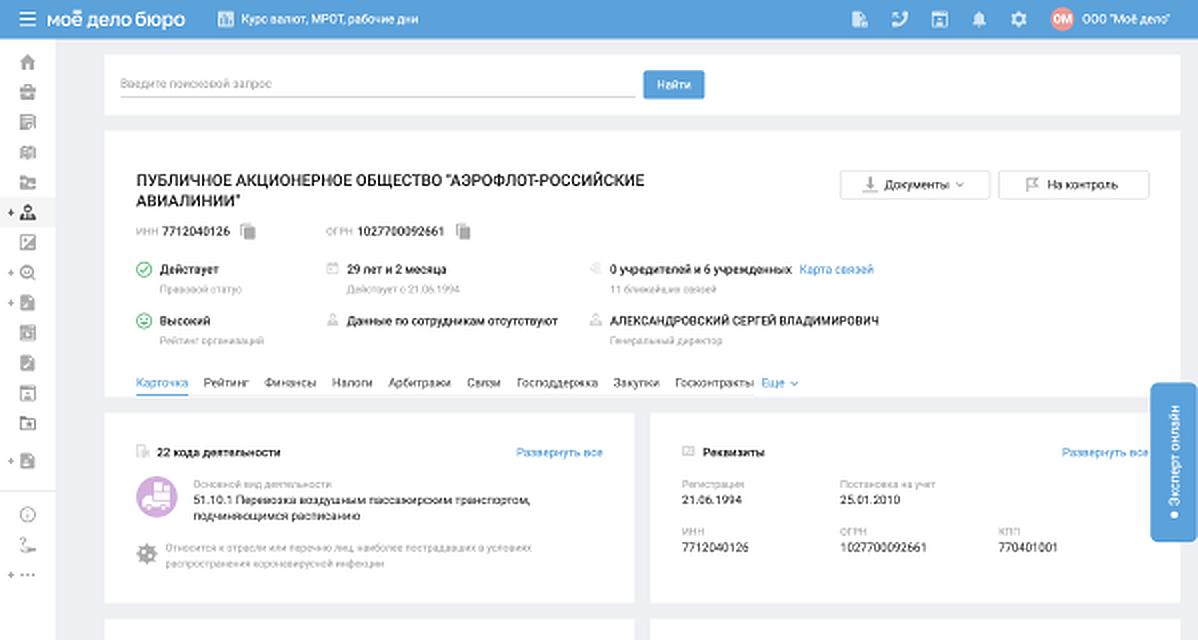Open the Карта связей link

point(837,269)
